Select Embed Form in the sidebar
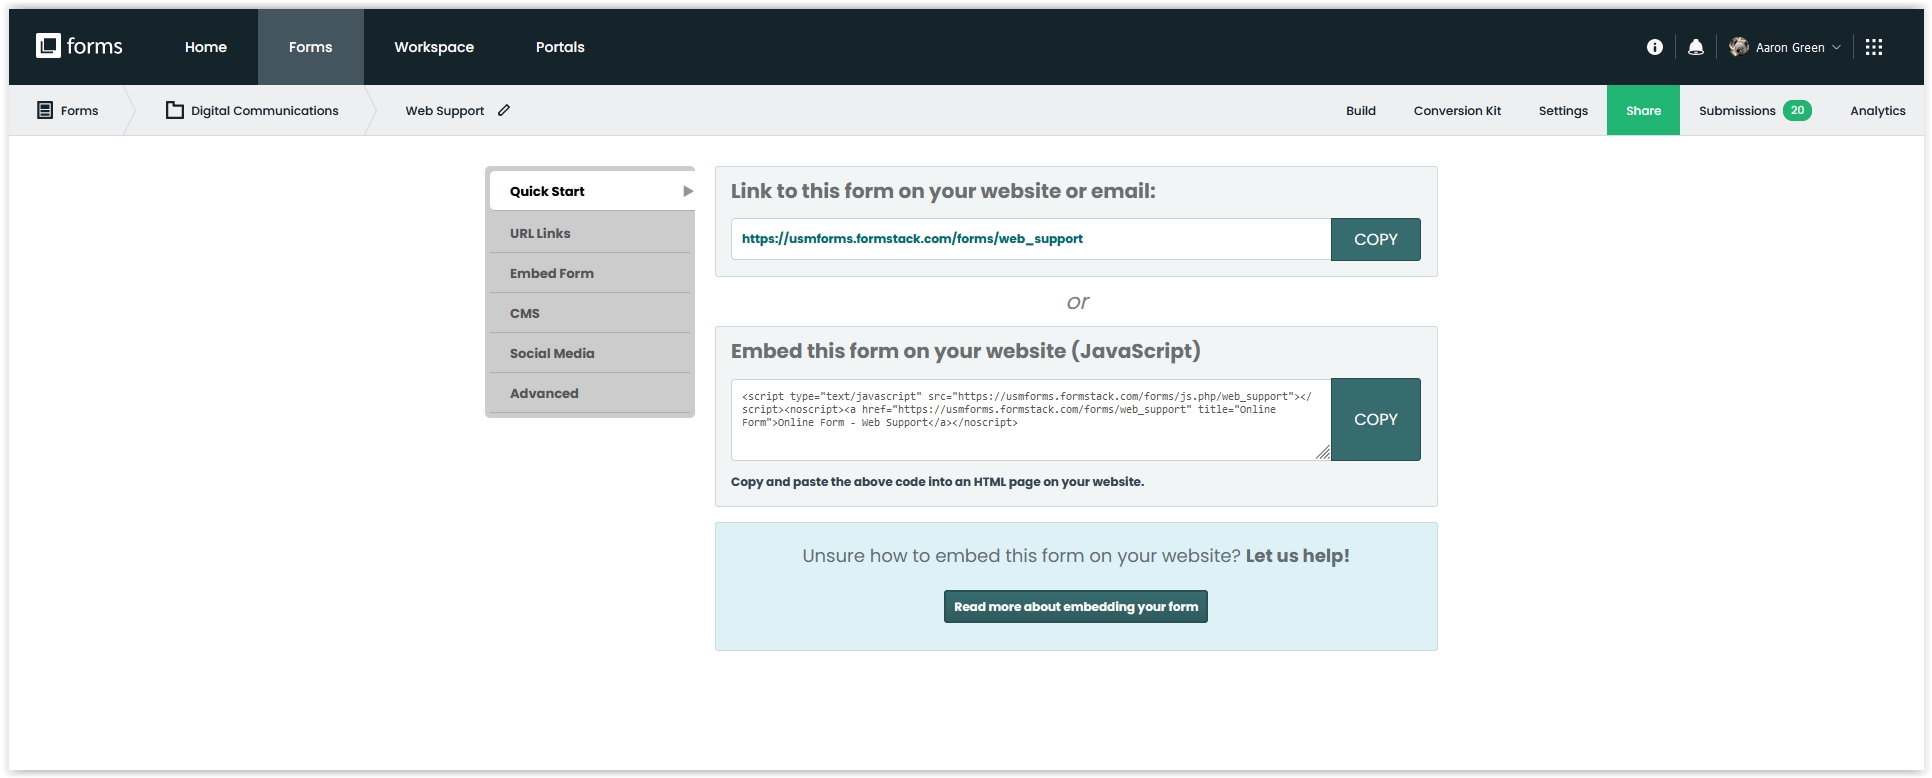The image size is (1932, 778). 590,273
